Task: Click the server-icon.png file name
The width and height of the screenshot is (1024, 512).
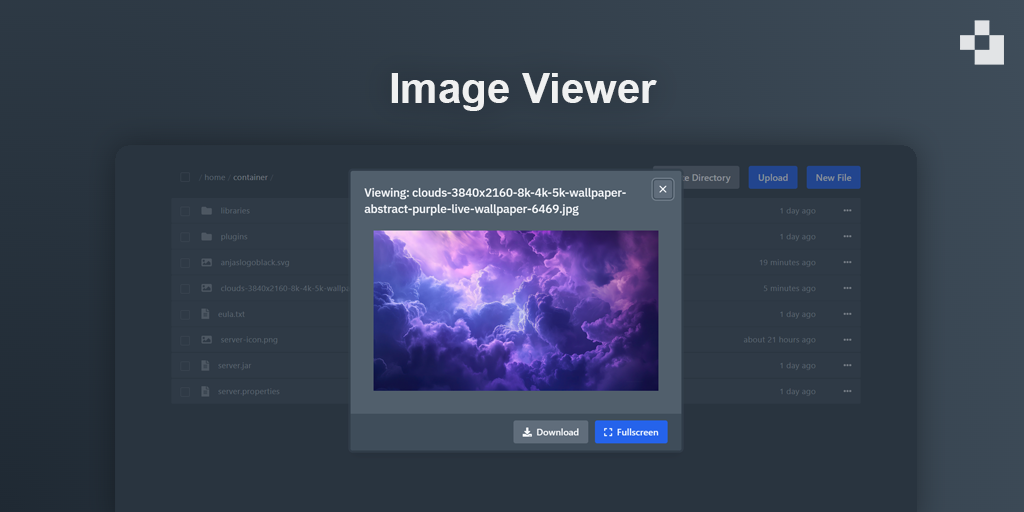Action: [249, 340]
